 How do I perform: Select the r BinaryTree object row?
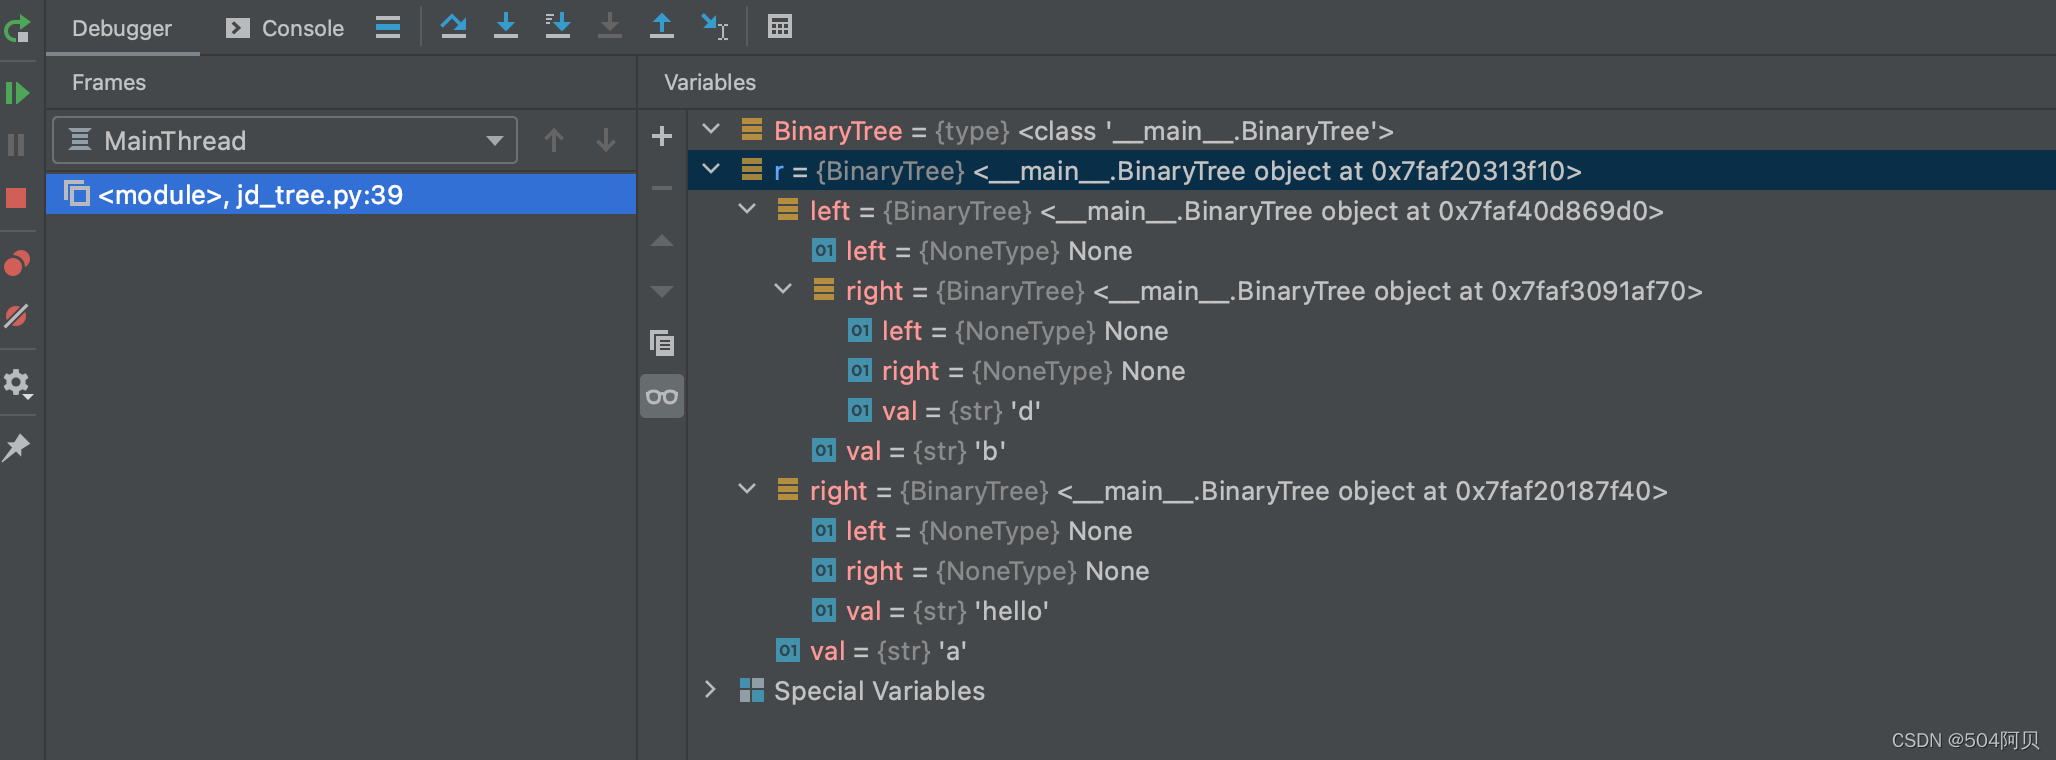pyautogui.click(x=1371, y=170)
